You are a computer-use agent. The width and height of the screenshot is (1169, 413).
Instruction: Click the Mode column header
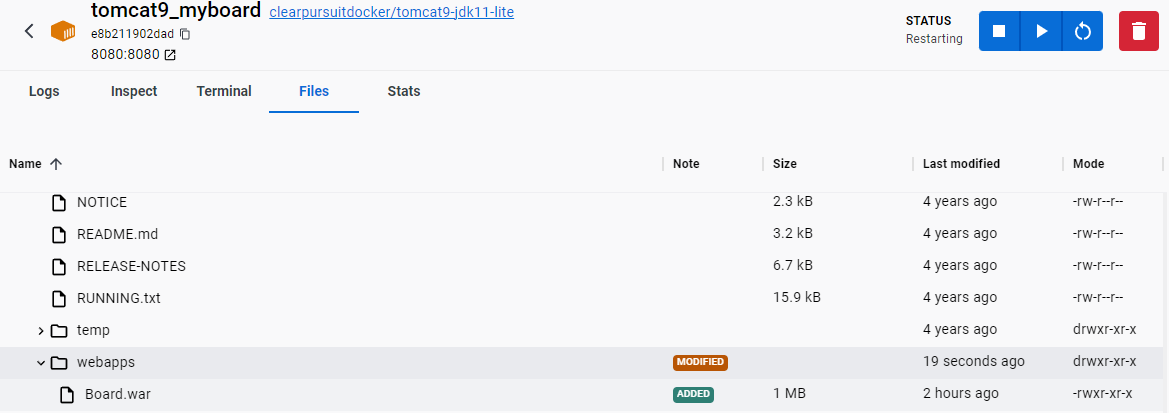tap(1088, 164)
